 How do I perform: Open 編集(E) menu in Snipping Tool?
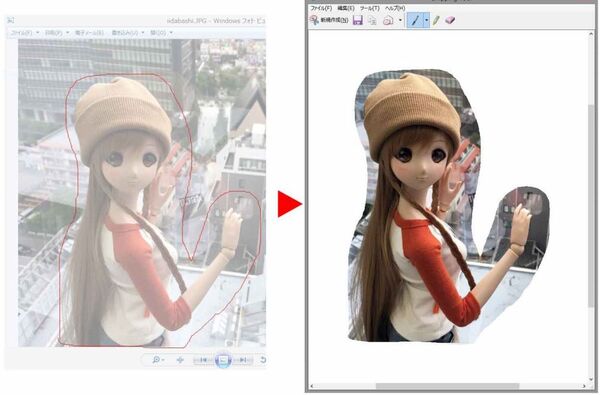346,8
